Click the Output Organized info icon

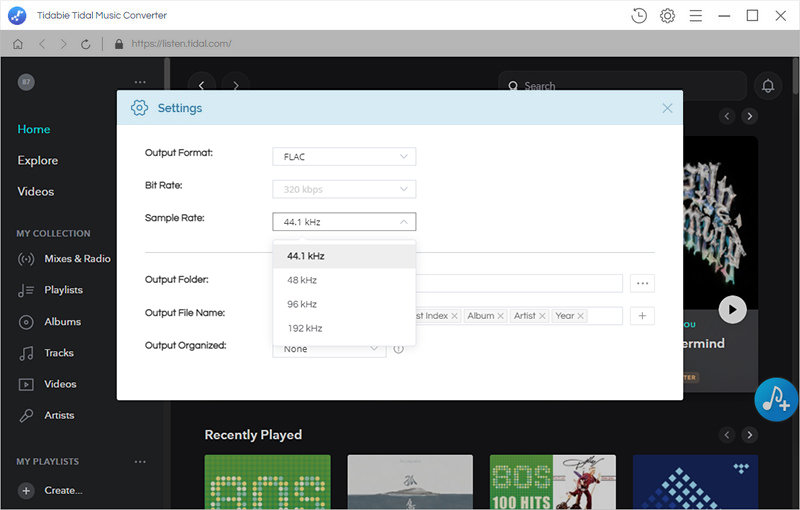pos(398,349)
